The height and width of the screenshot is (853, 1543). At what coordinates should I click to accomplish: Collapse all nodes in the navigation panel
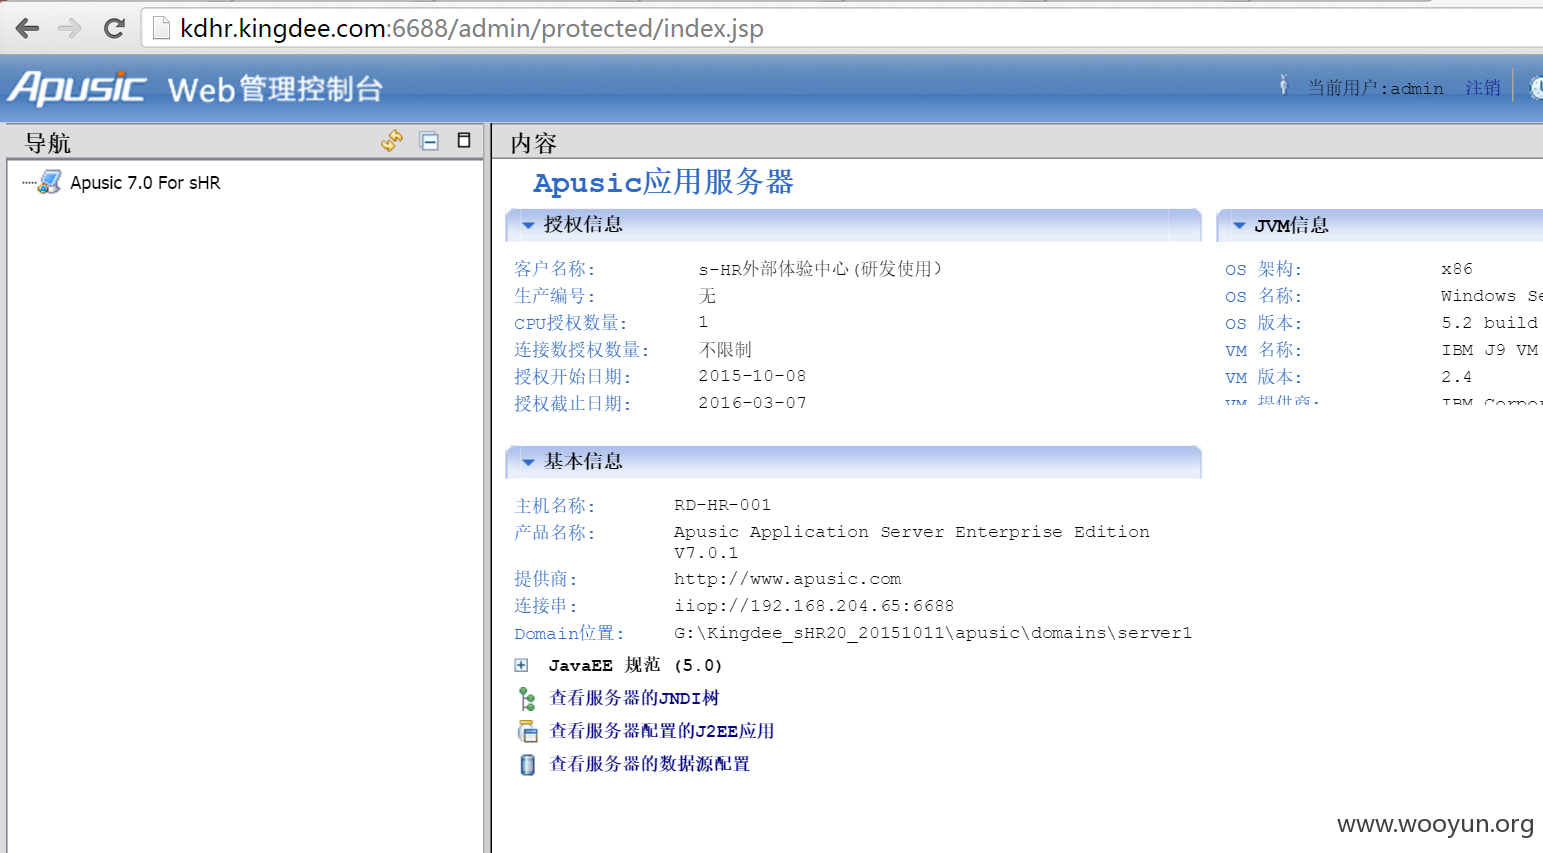(429, 142)
